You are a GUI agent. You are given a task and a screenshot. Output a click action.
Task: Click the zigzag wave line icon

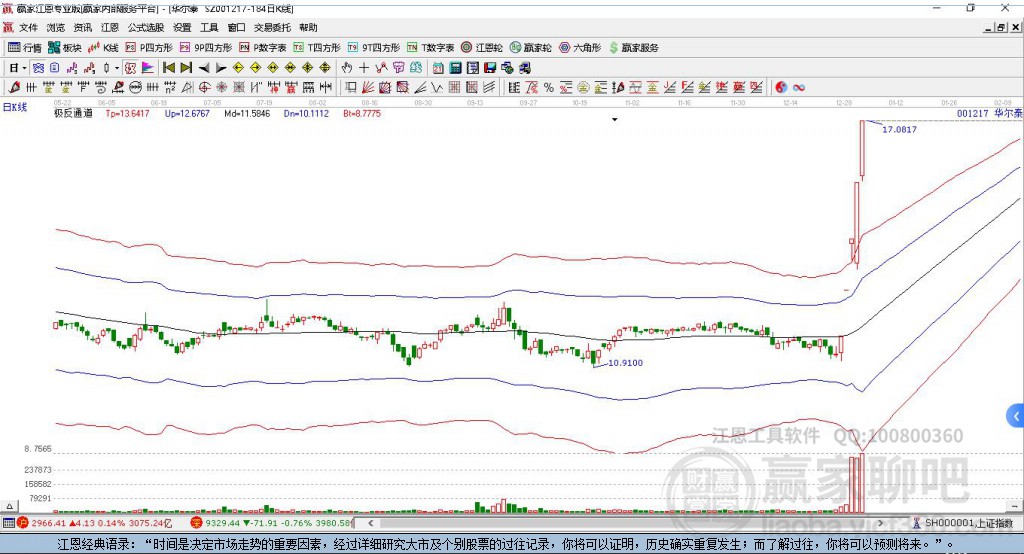(437, 88)
